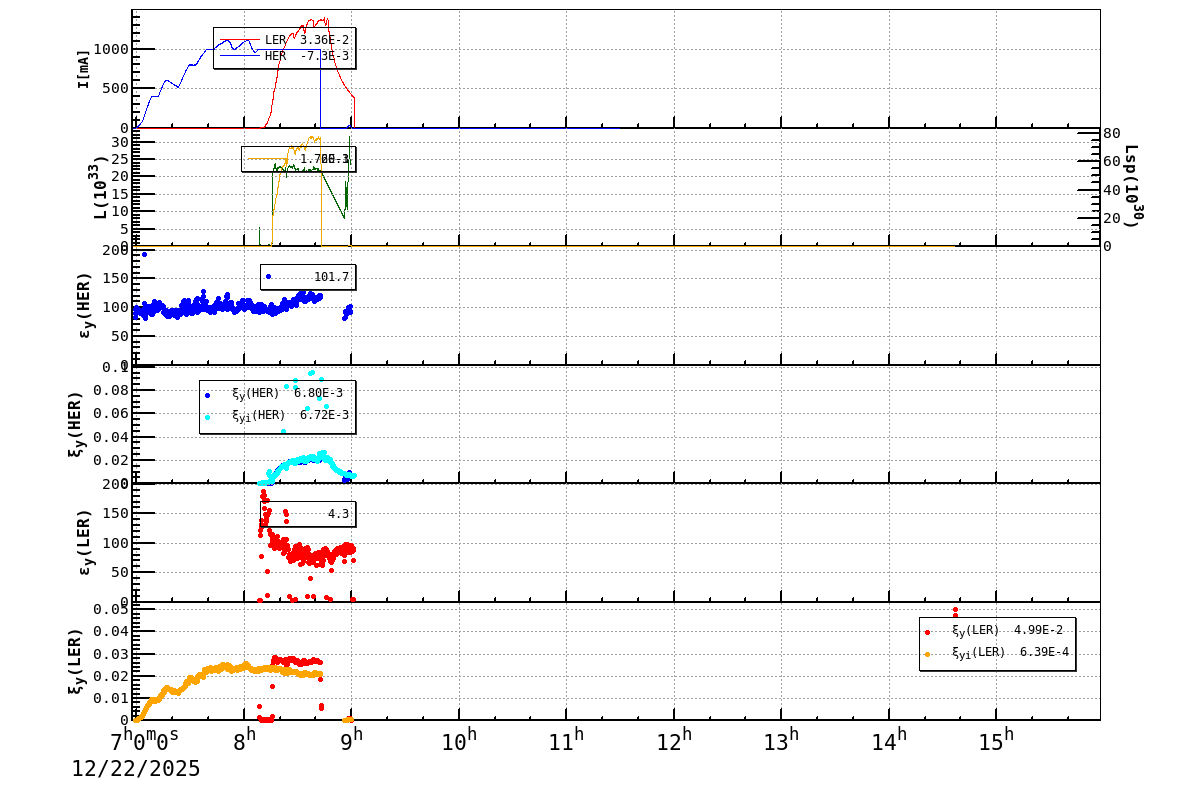Viewport: 1200px width, 798px height.
Task: Select the εy(LER) axis label
Action: 84,542
